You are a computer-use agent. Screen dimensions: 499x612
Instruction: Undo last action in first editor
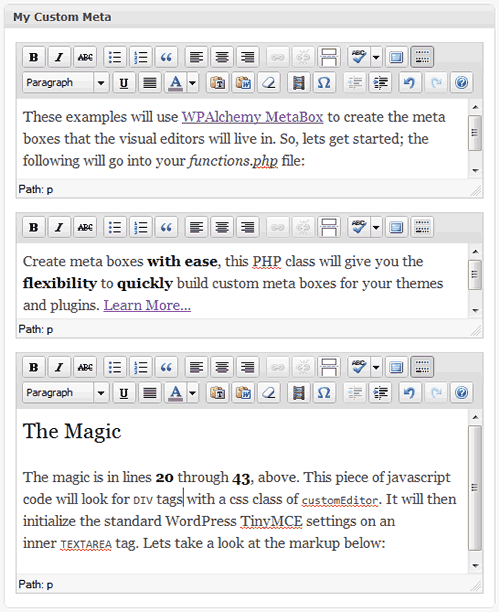(410, 83)
